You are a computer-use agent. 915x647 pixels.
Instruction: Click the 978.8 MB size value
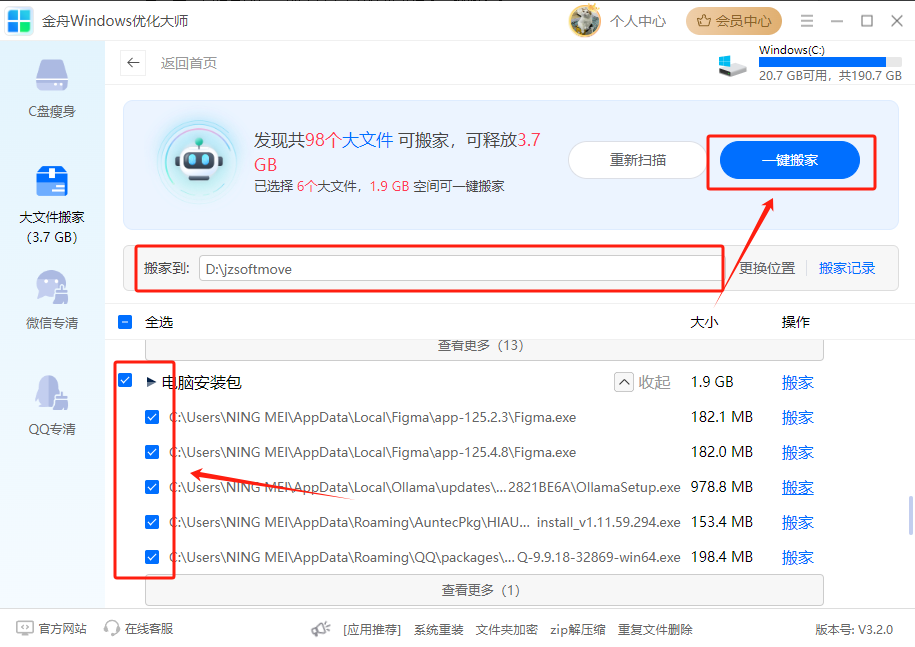click(x=722, y=487)
